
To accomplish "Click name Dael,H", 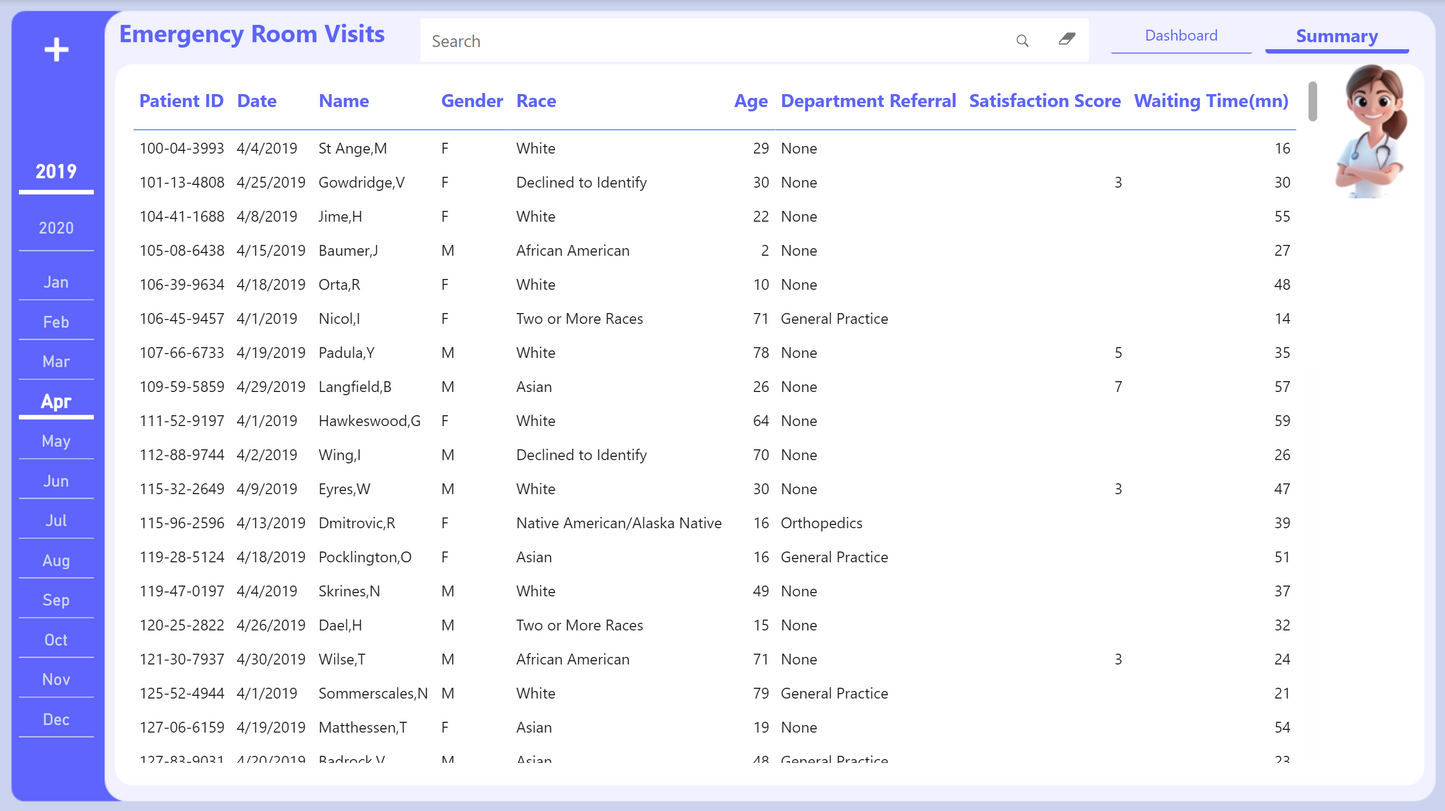I will pyautogui.click(x=340, y=625).
